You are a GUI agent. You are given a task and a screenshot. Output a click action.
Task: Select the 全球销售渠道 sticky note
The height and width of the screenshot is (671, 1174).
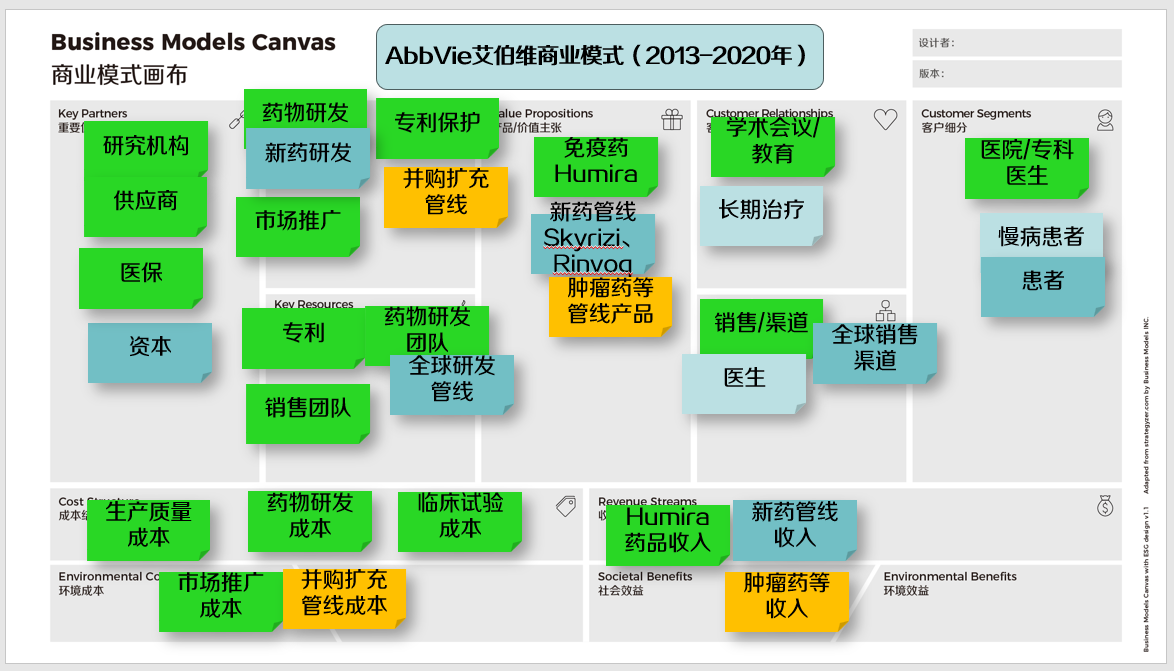[x=875, y=353]
